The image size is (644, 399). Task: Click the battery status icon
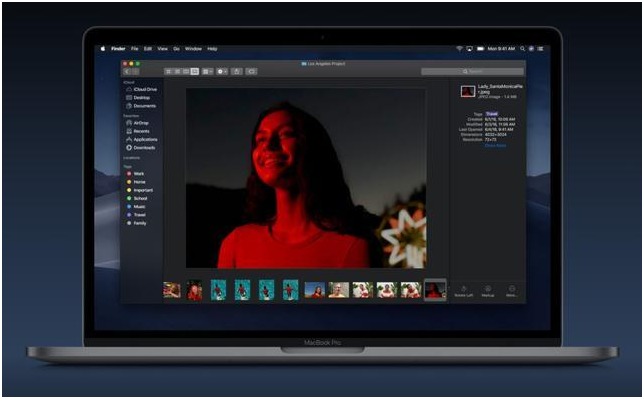coord(480,48)
